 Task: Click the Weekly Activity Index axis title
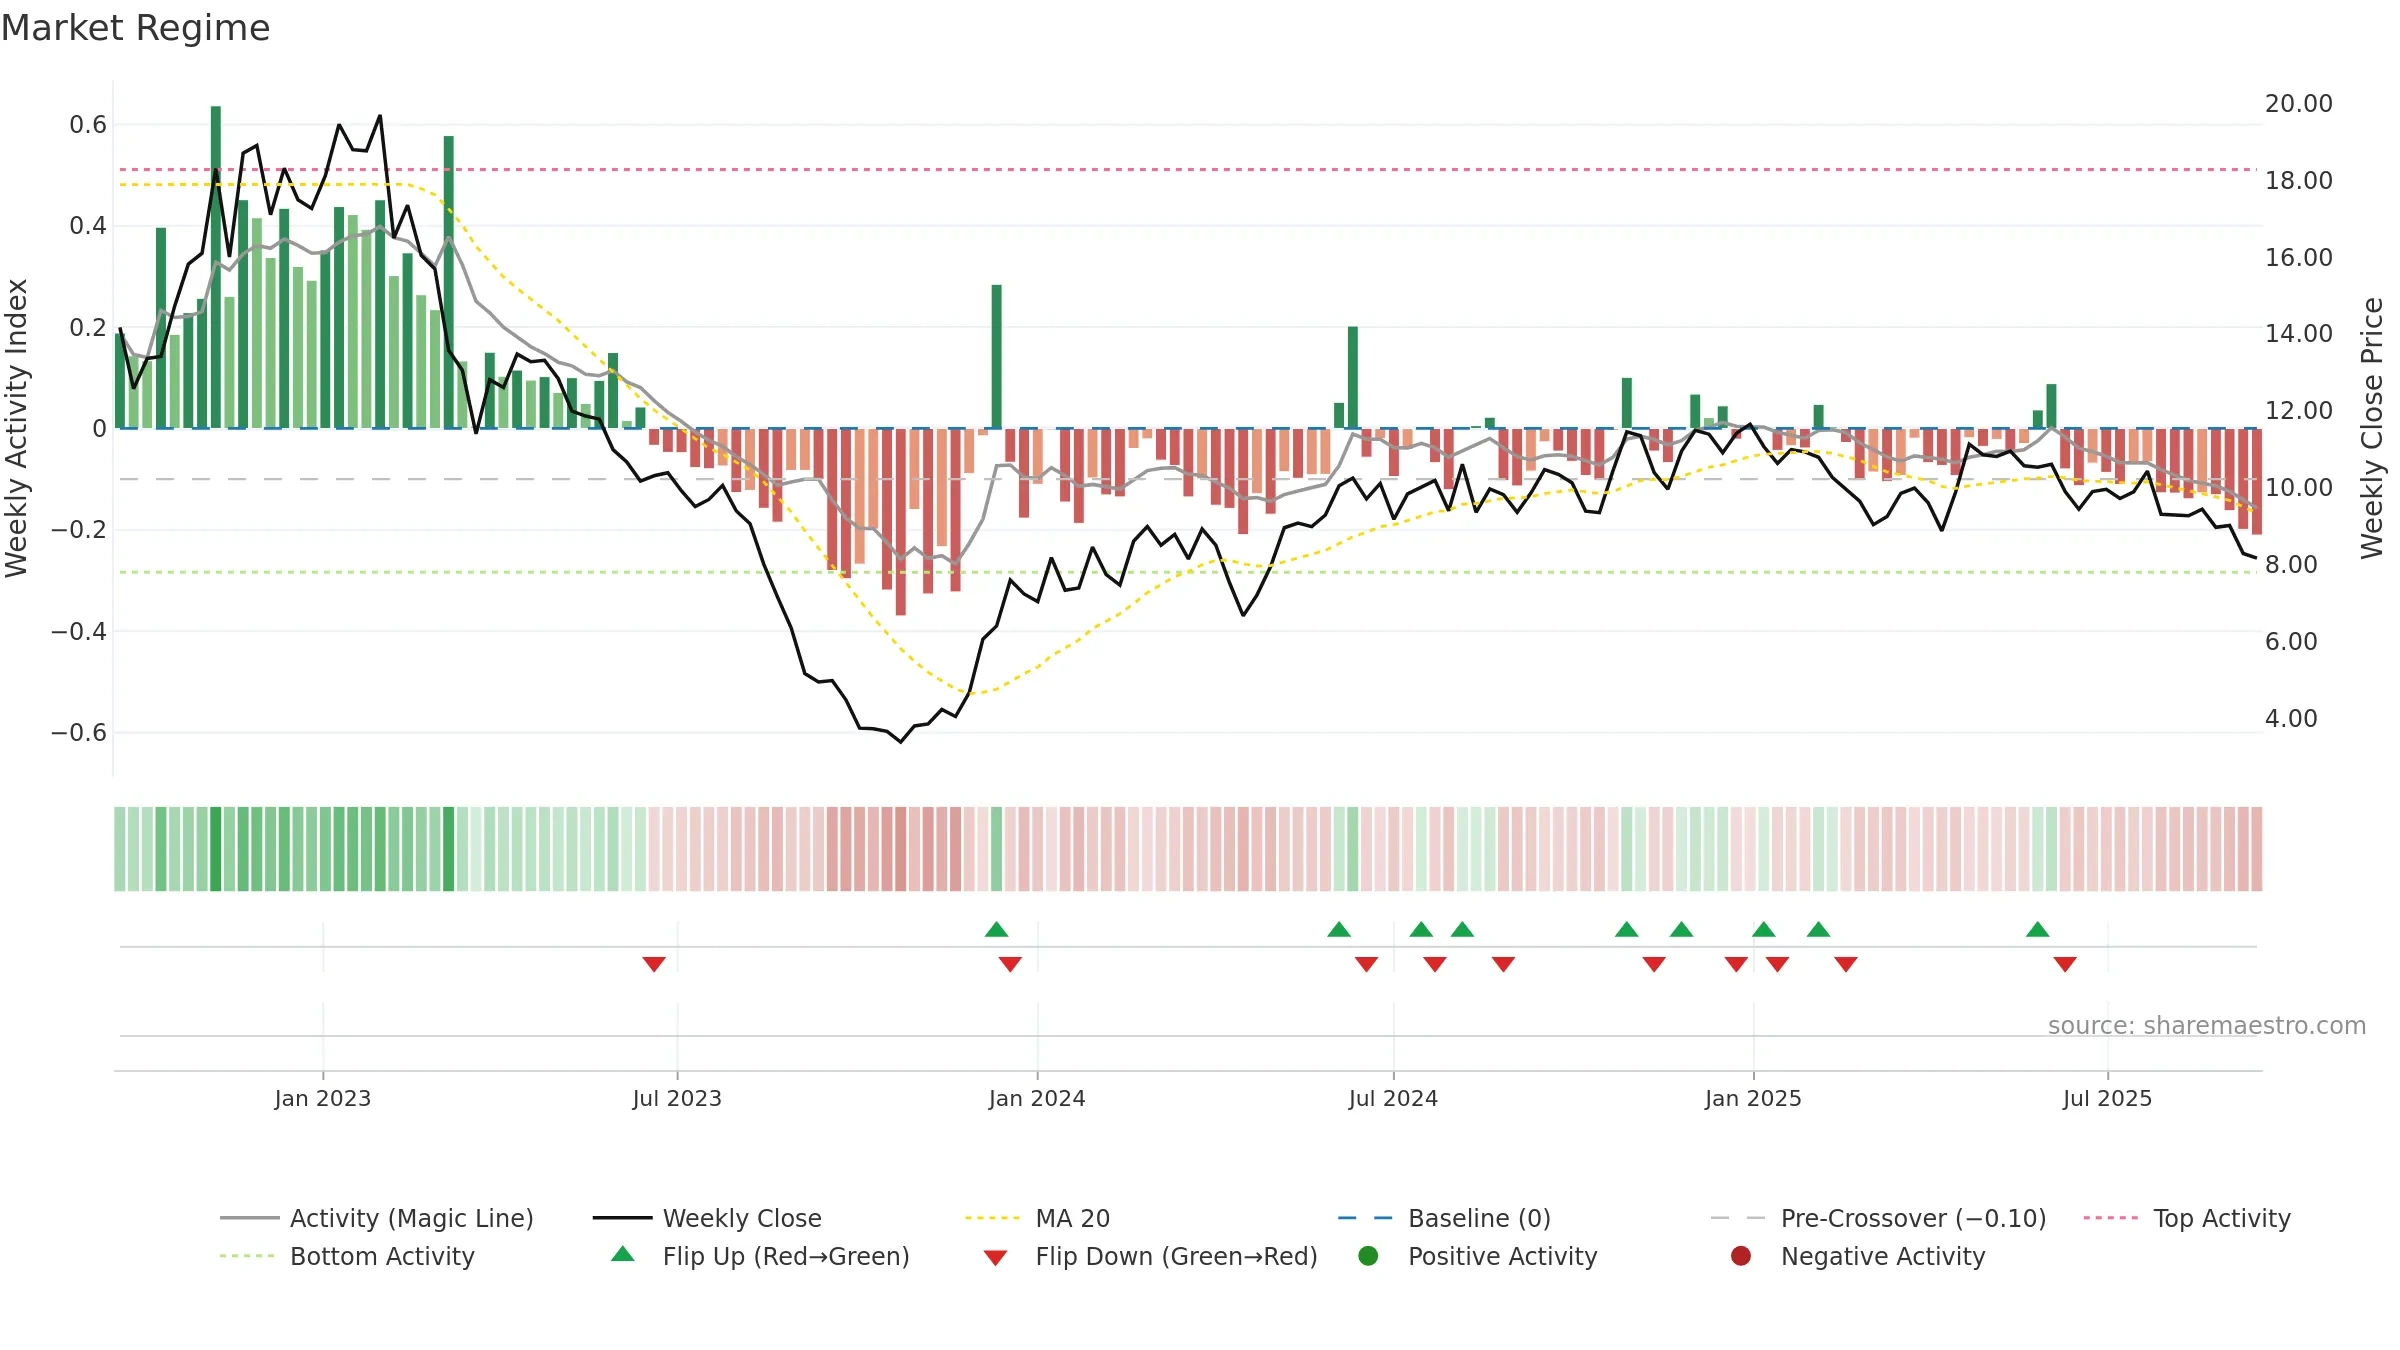tap(16, 428)
